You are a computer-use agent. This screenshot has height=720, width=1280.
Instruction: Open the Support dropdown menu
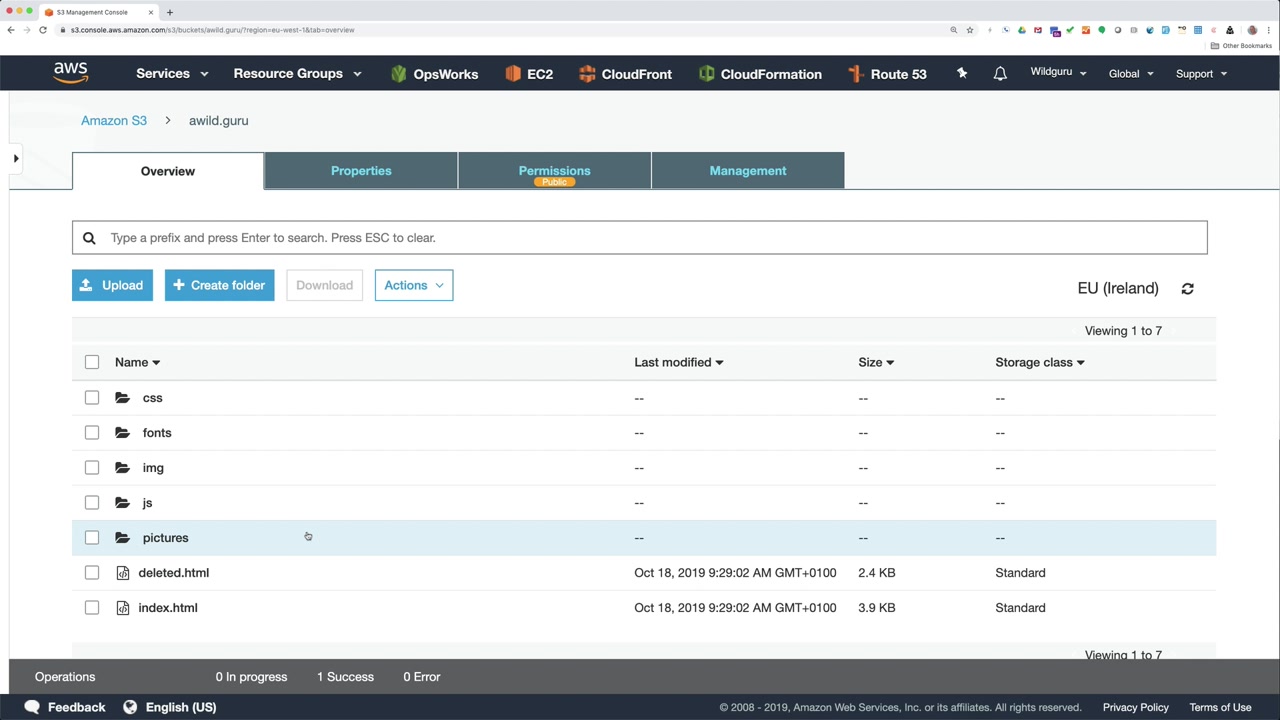(x=1201, y=74)
